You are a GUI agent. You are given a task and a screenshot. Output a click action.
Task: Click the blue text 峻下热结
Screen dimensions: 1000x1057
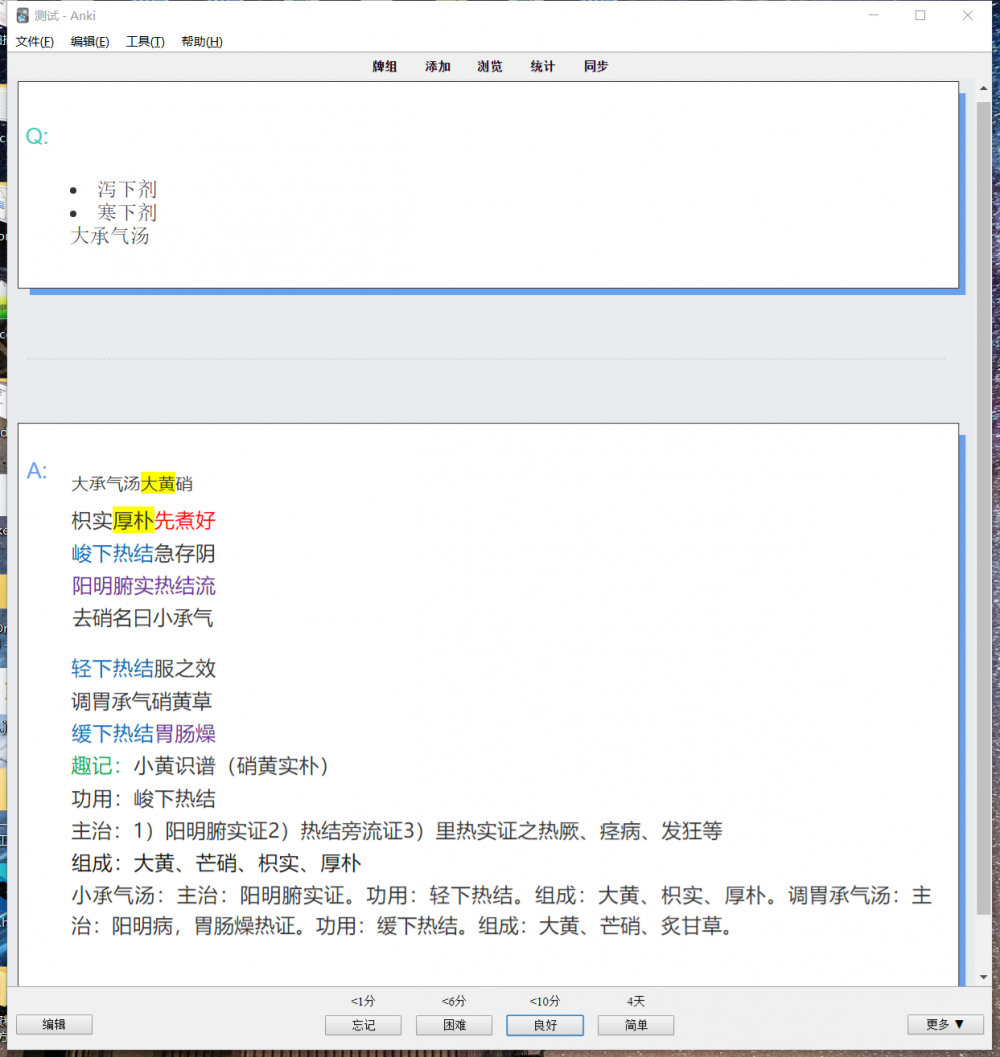coord(113,553)
